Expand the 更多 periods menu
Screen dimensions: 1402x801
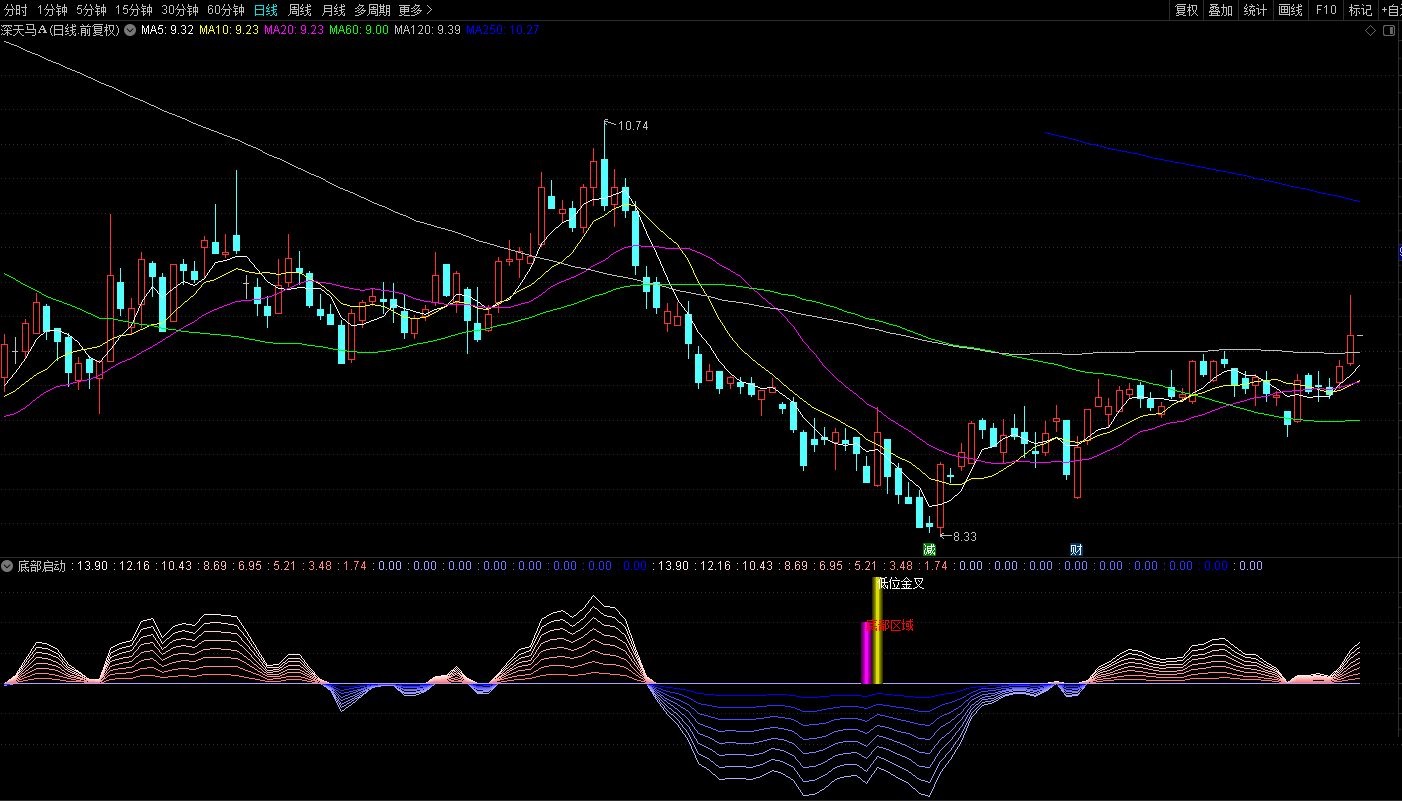[415, 10]
